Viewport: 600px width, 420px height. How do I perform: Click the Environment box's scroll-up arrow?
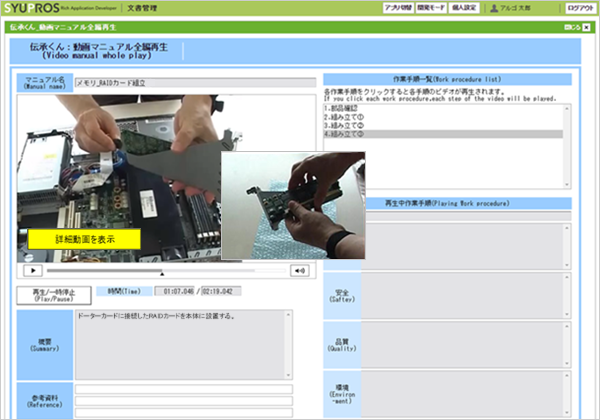coord(567,376)
